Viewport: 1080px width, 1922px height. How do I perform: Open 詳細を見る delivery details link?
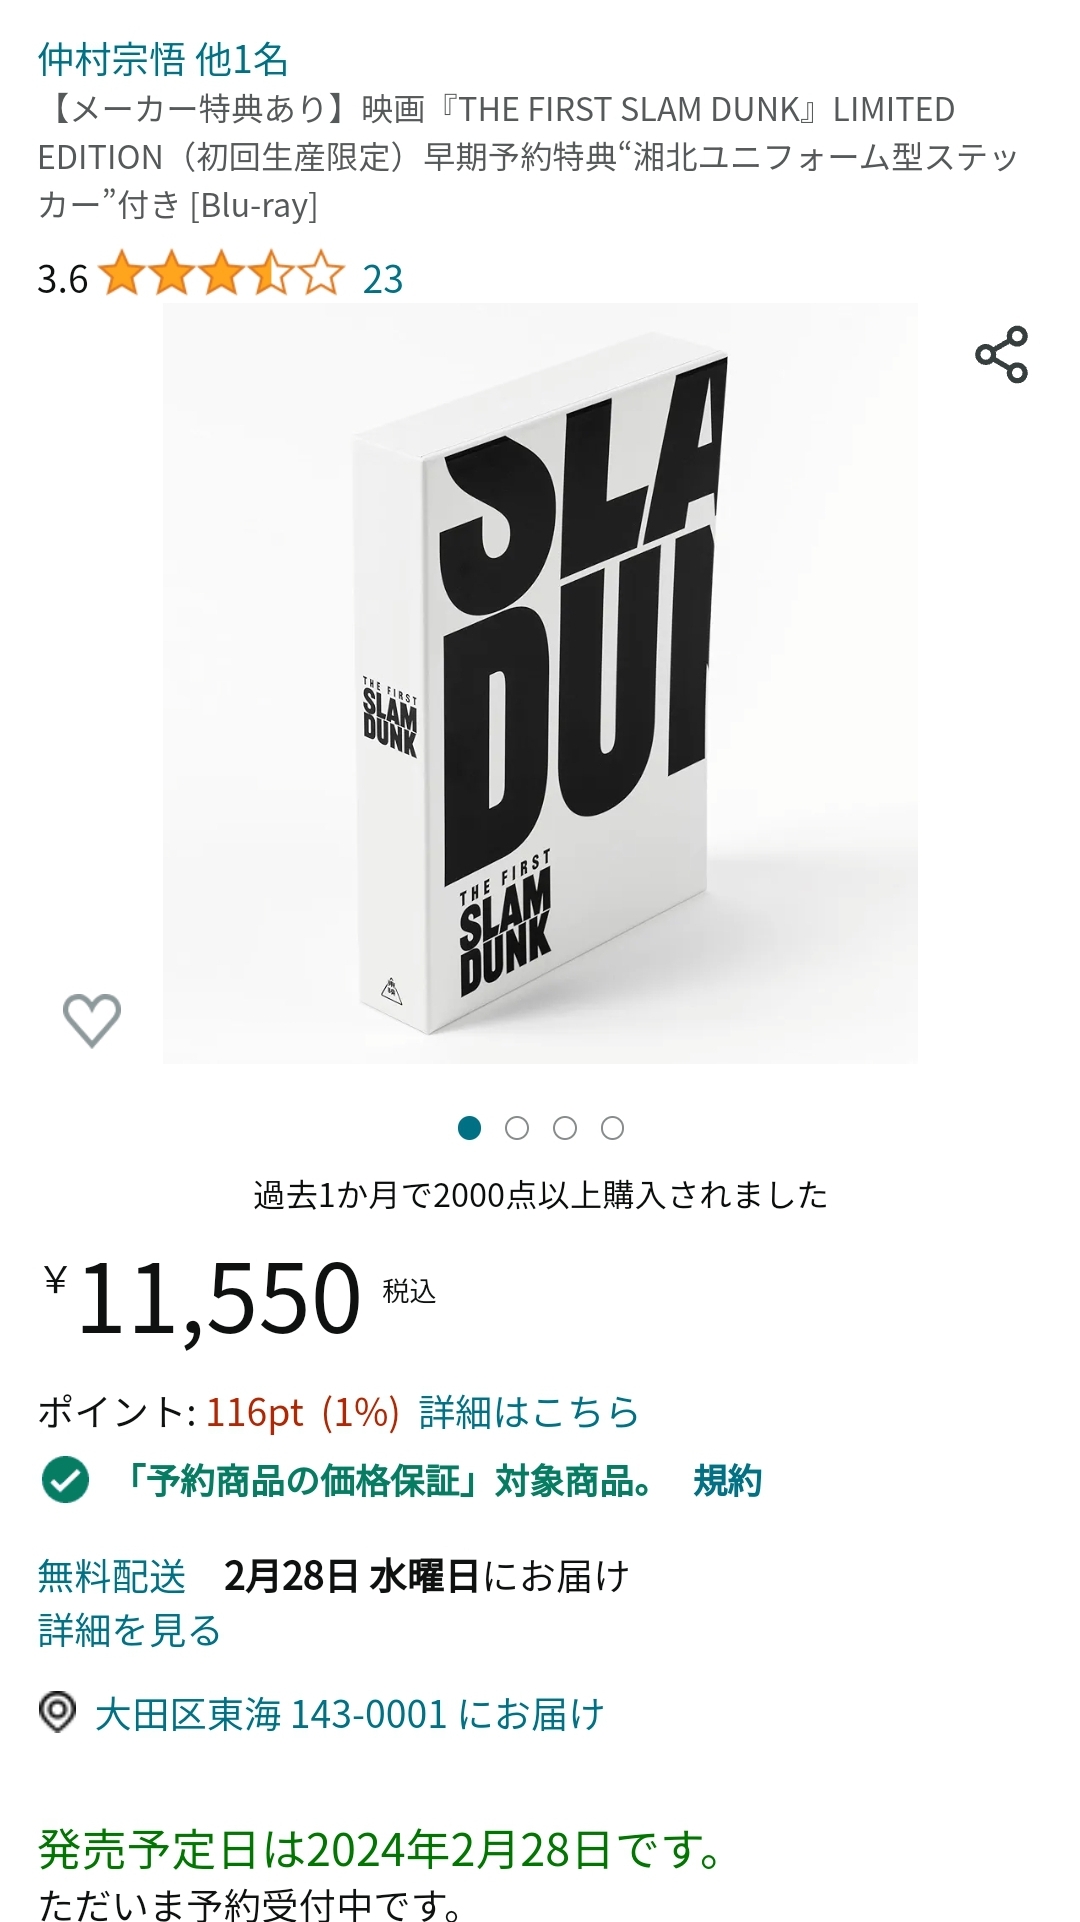click(129, 1630)
